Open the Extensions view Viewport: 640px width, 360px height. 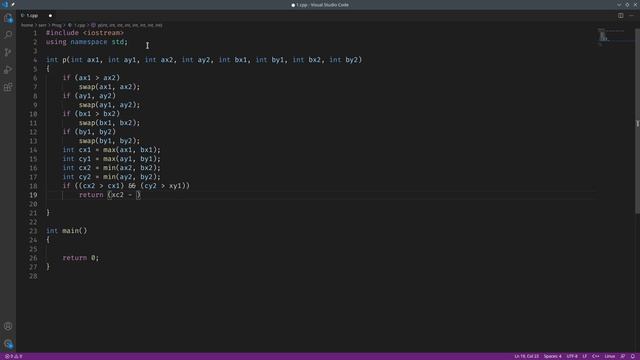[8, 87]
